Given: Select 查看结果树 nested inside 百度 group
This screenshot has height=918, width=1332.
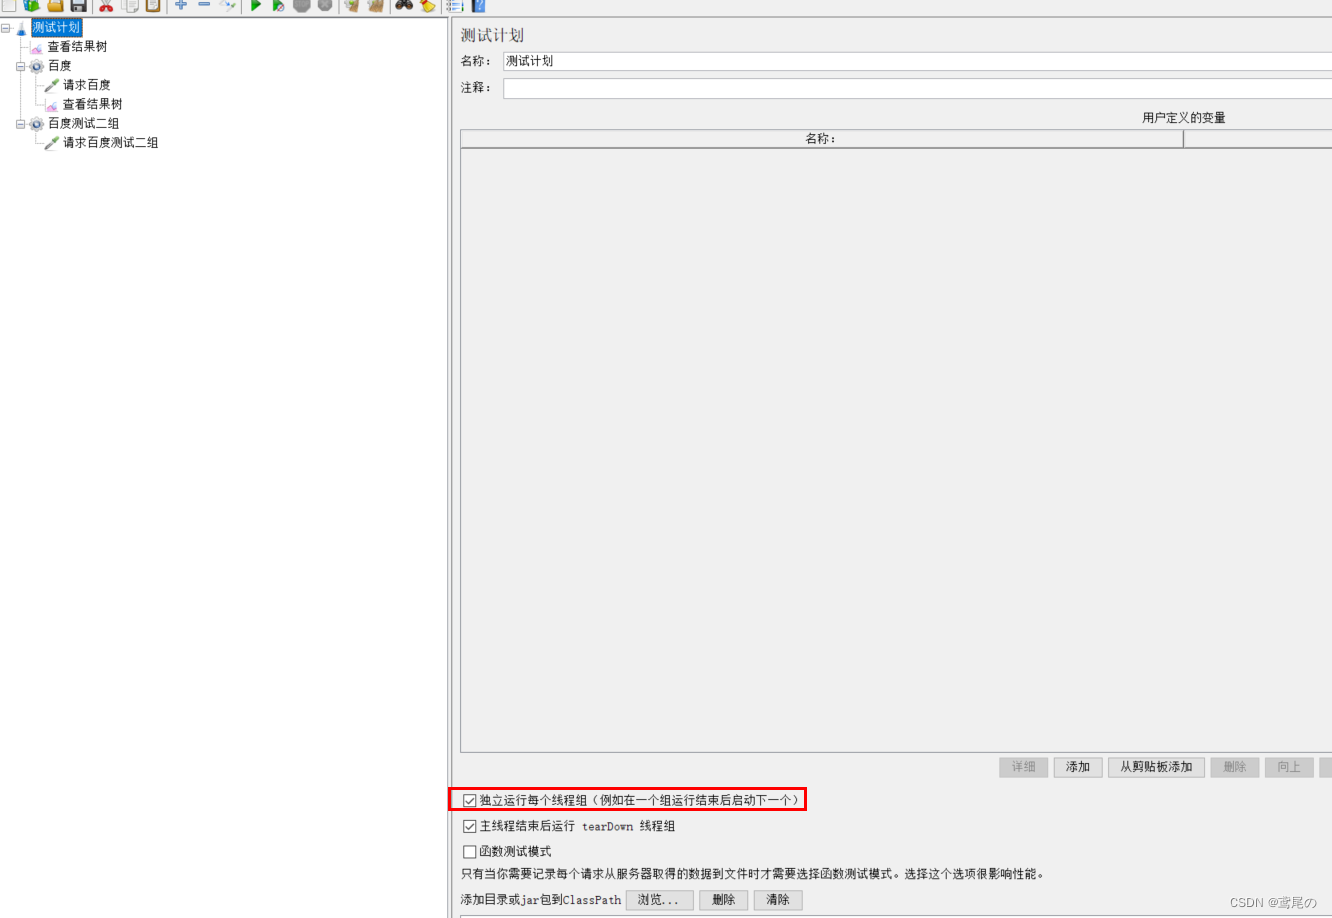Looking at the screenshot, I should (x=93, y=104).
